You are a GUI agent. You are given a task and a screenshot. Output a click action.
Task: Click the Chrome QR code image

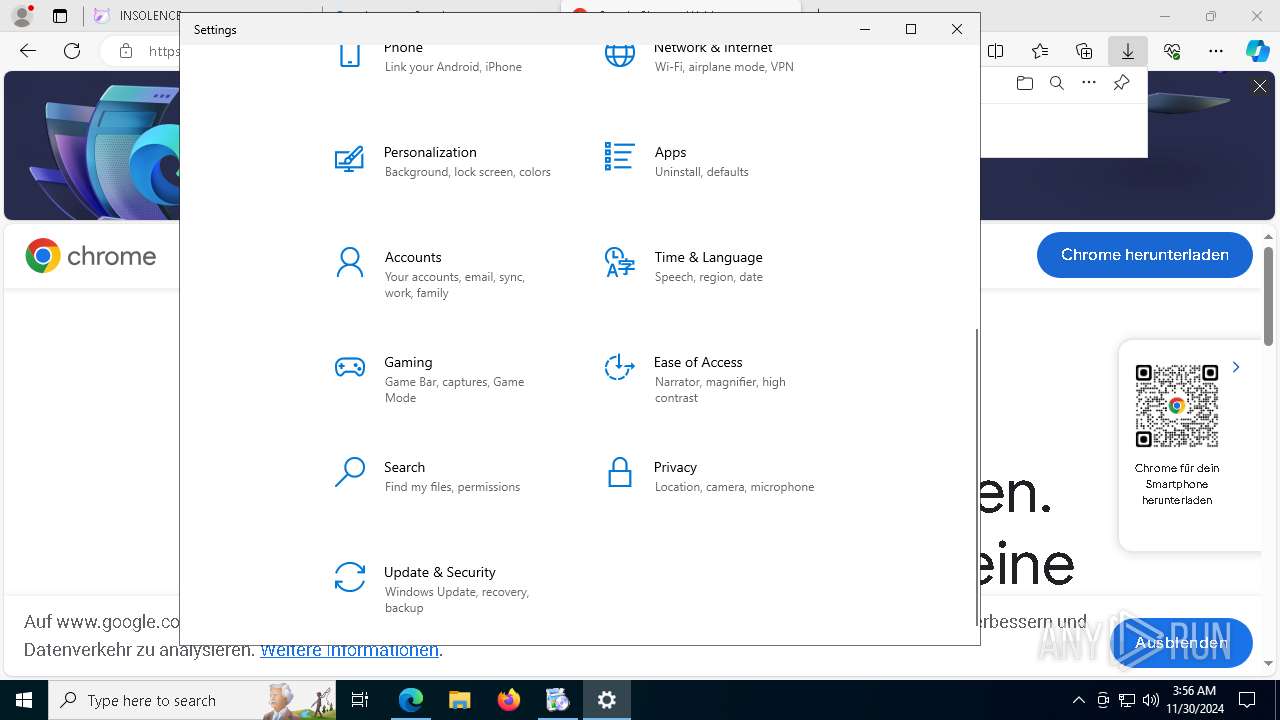pyautogui.click(x=1177, y=406)
